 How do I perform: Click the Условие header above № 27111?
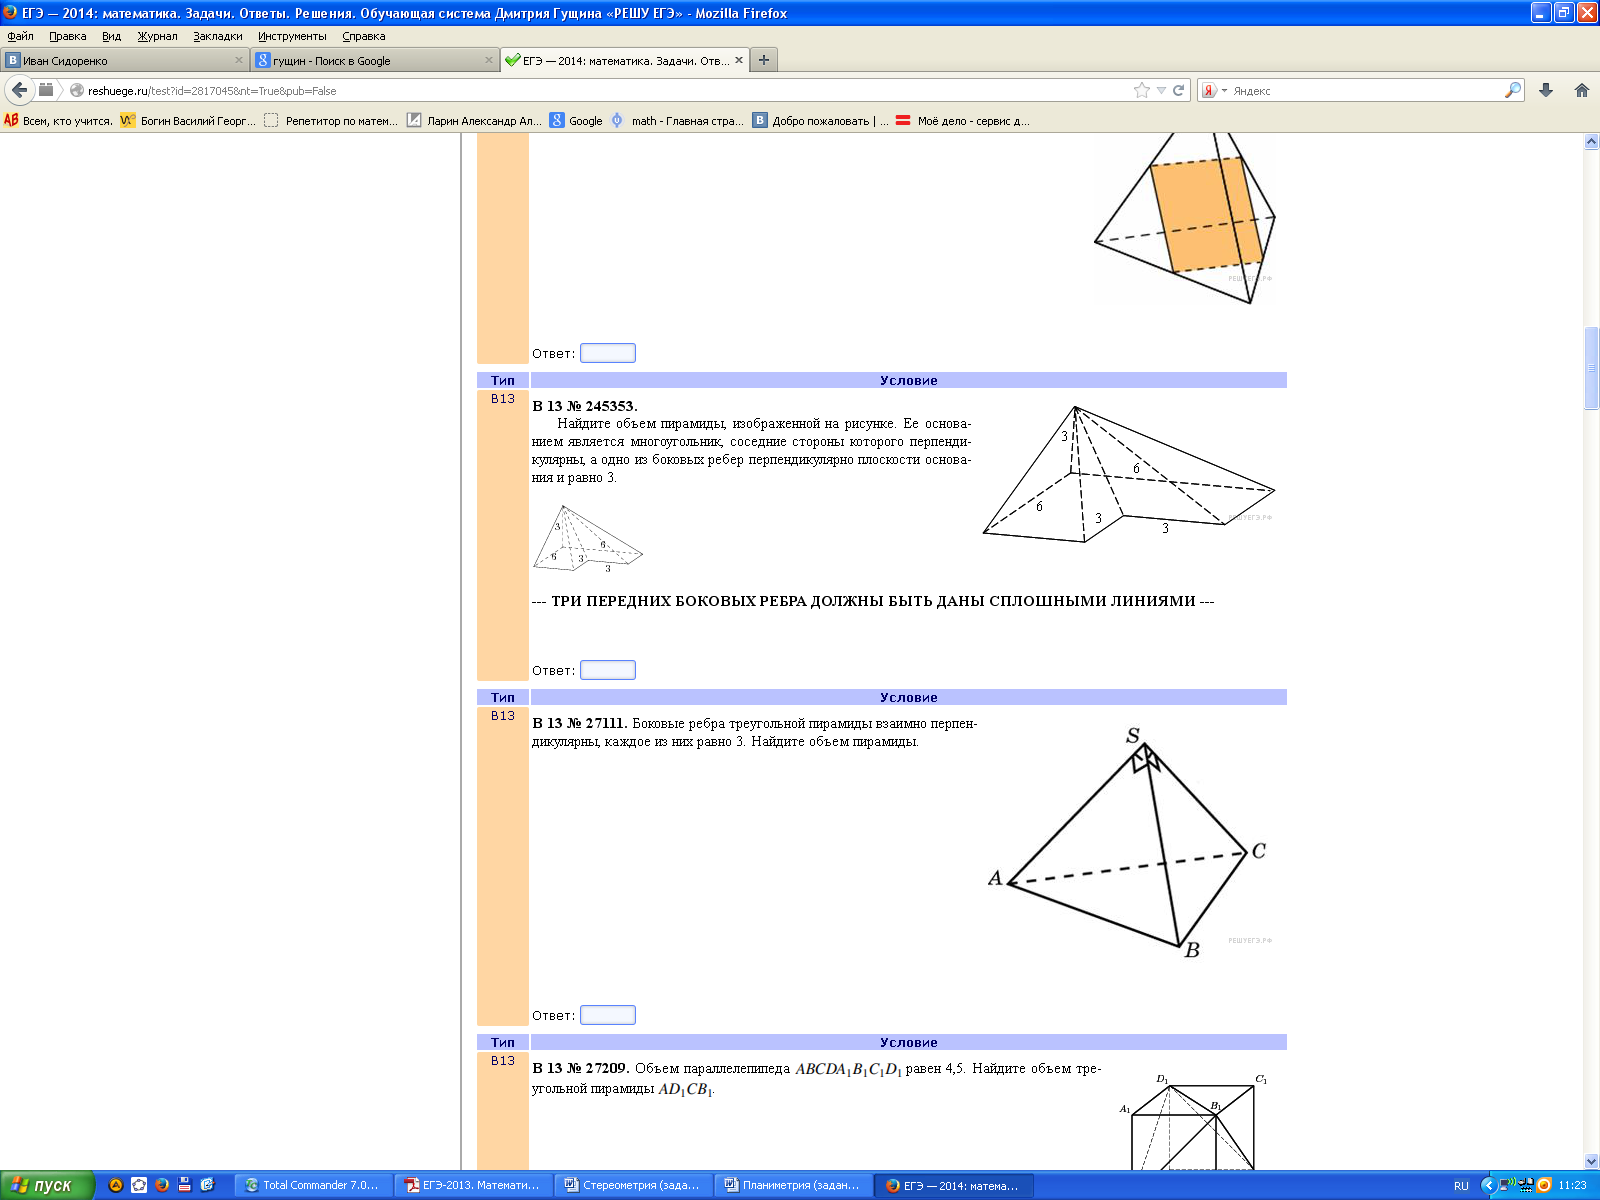click(x=908, y=697)
